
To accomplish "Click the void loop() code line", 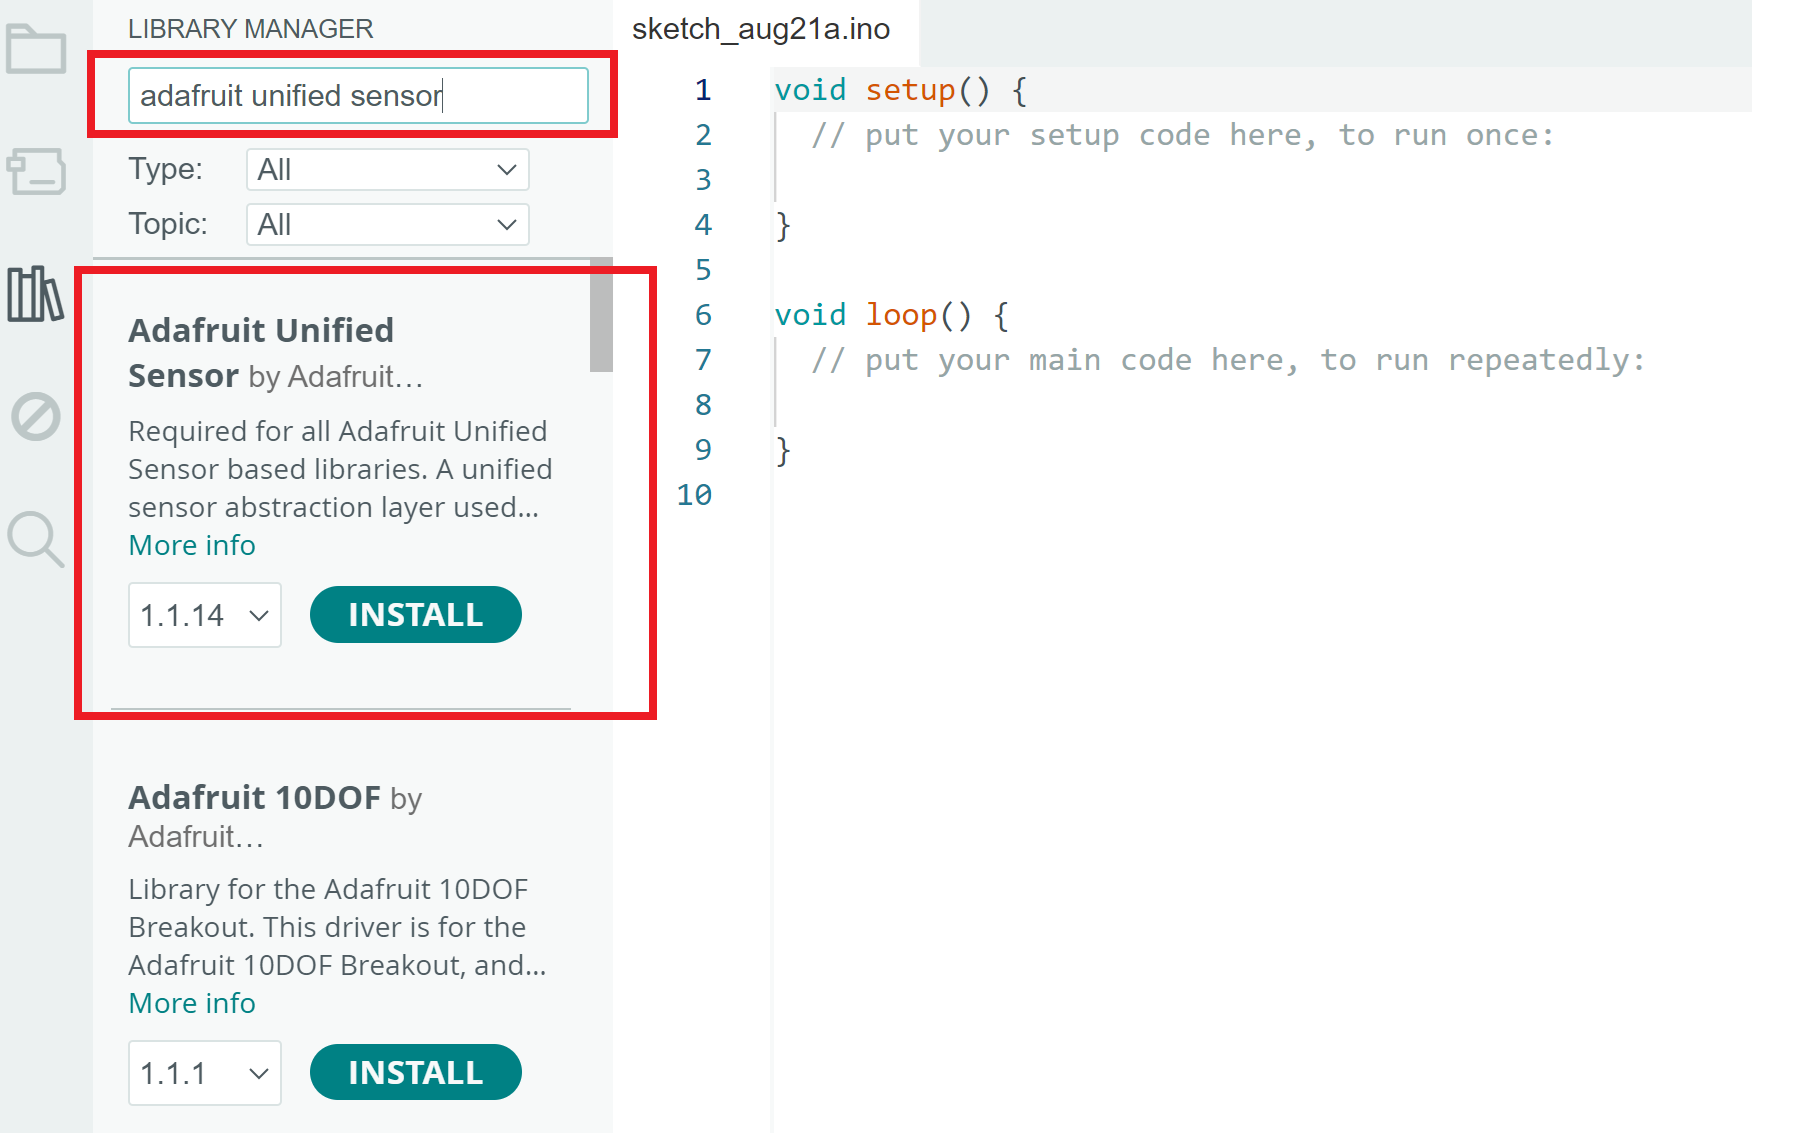I will (892, 315).
